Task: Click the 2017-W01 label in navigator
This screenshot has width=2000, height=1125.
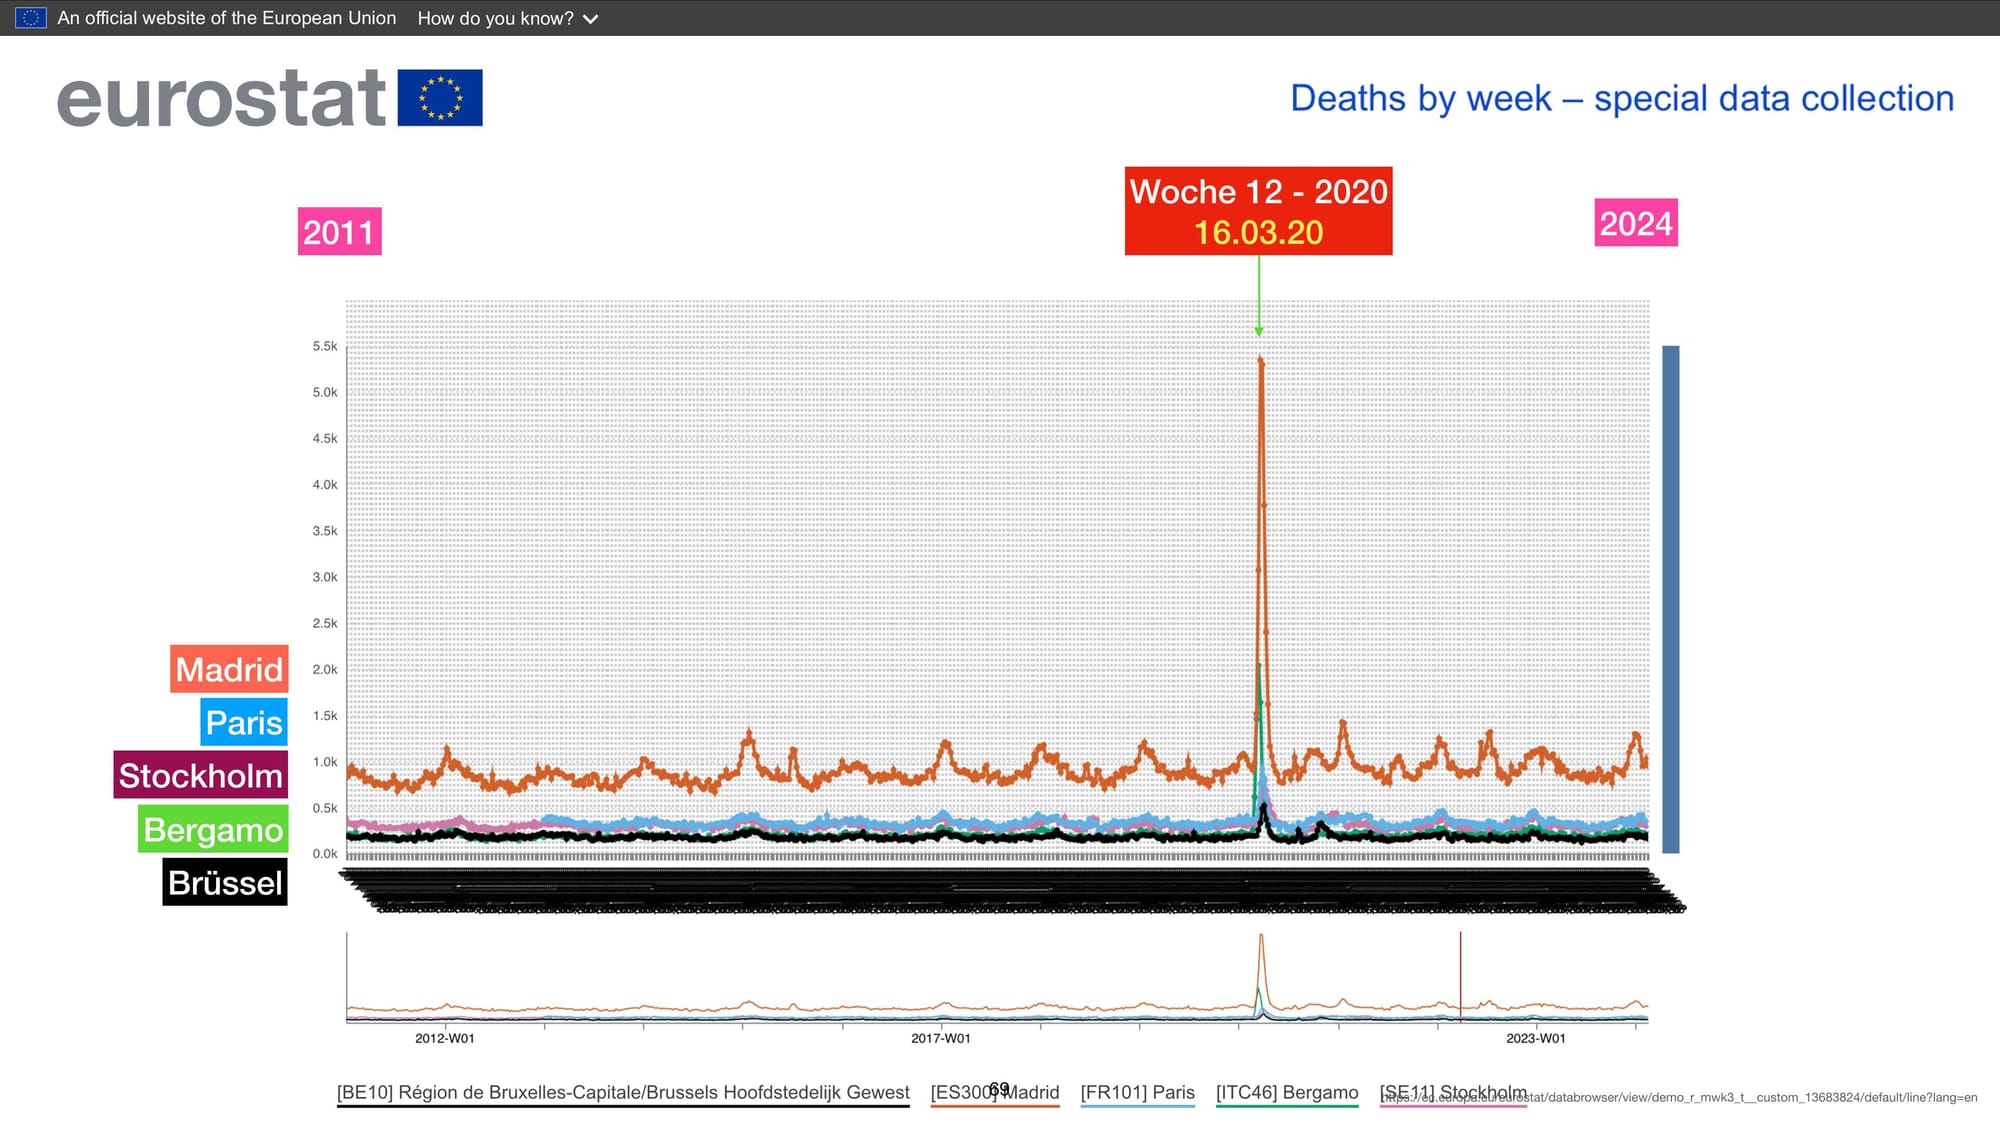Action: click(x=941, y=1039)
